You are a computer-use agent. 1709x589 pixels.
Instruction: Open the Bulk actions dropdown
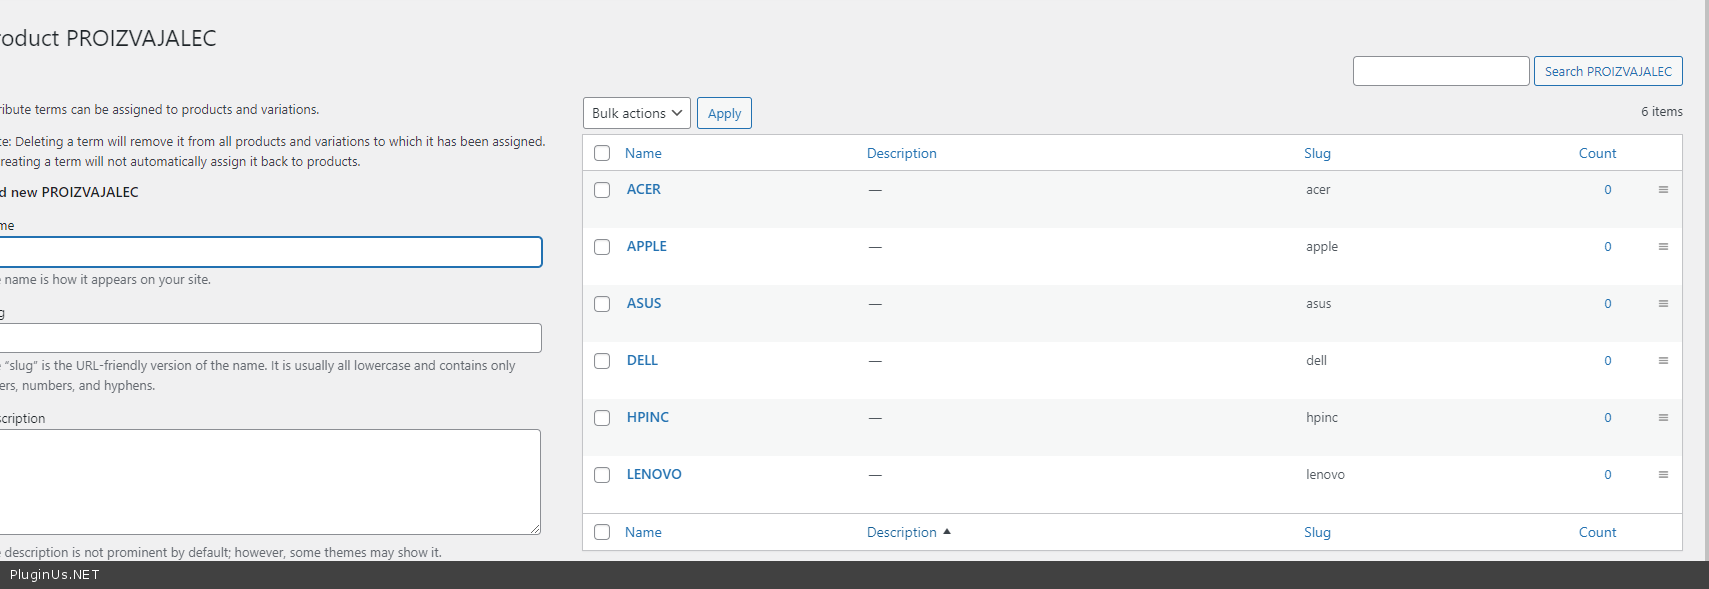point(637,113)
